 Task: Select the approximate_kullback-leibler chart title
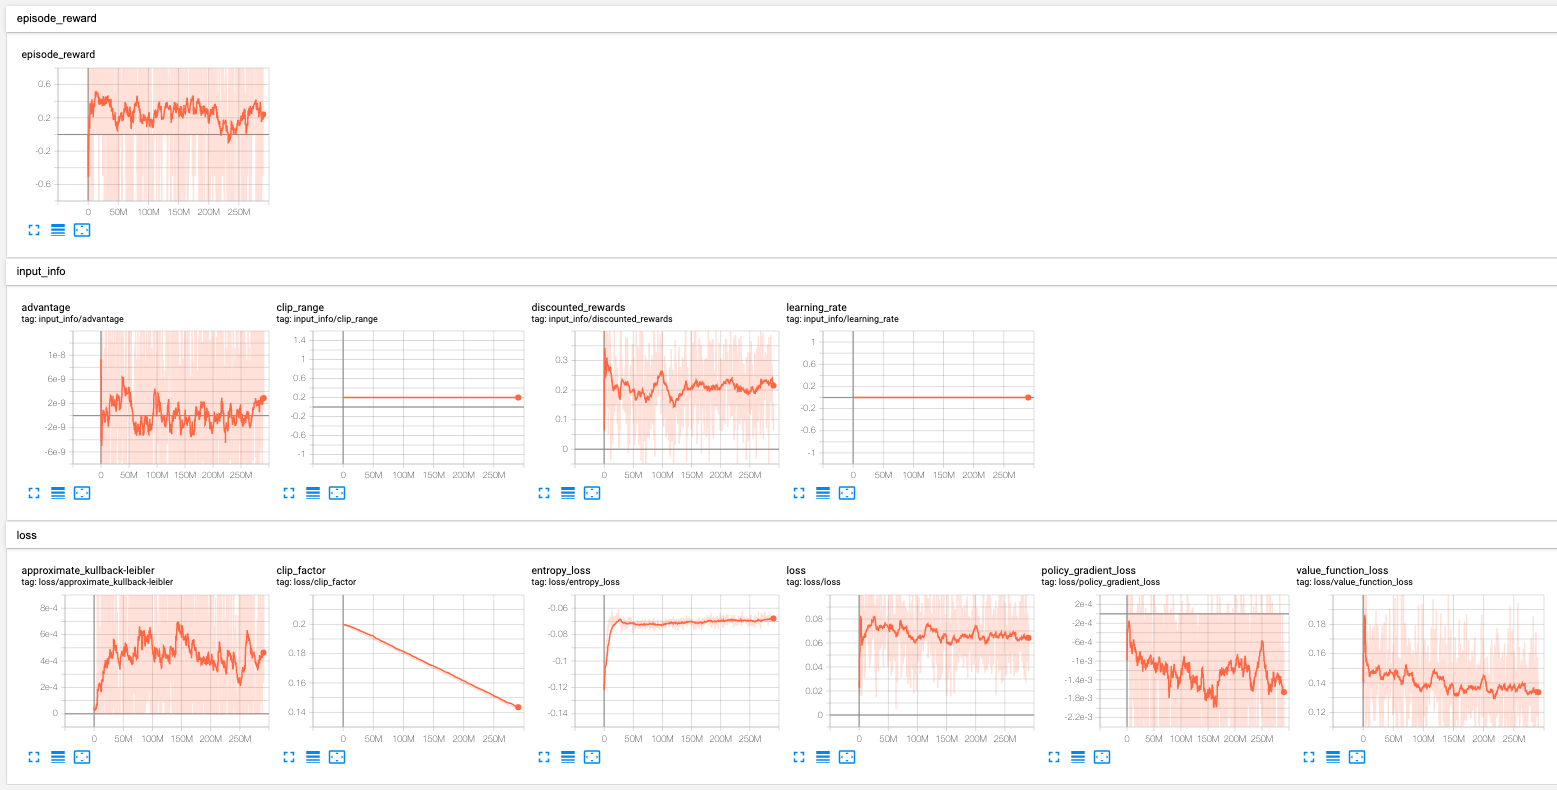click(x=88, y=571)
